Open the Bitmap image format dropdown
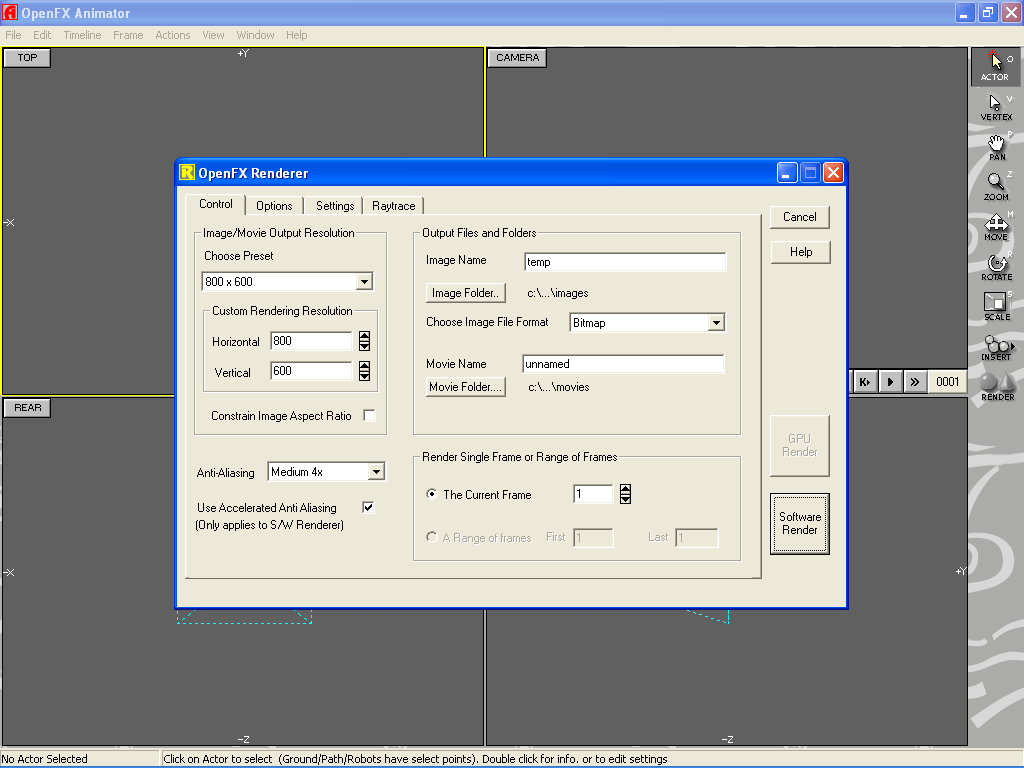Image resolution: width=1024 pixels, height=768 pixels. (x=716, y=323)
